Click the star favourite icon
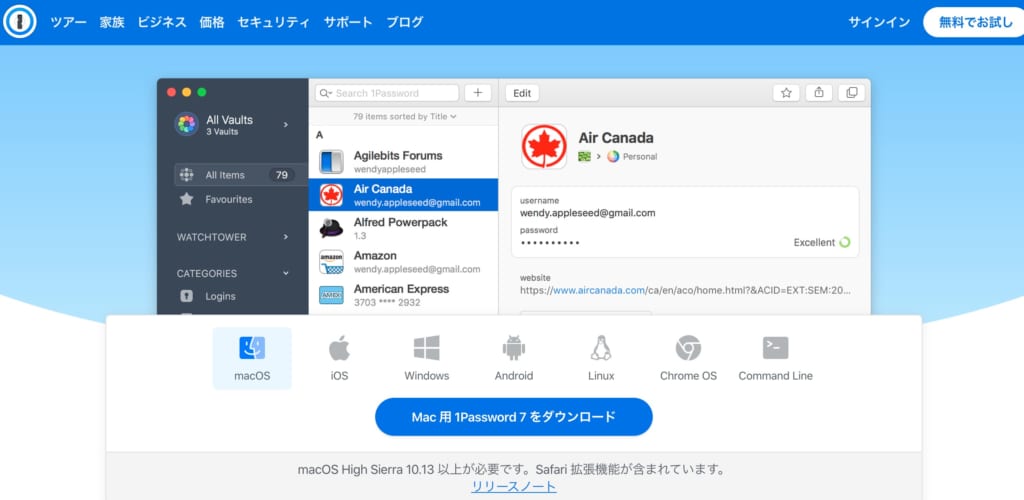1024x500 pixels. tap(786, 93)
